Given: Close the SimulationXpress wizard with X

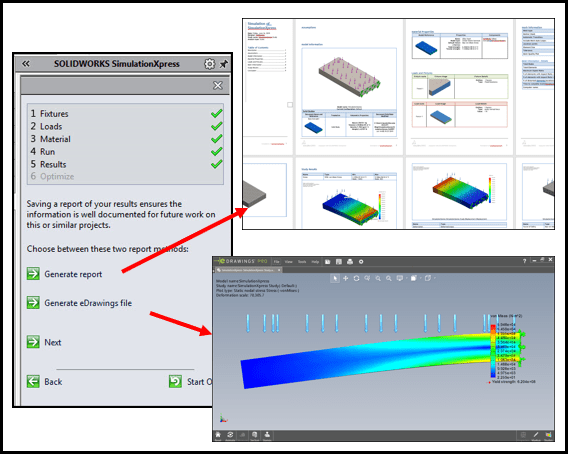Looking at the screenshot, I should [x=218, y=86].
